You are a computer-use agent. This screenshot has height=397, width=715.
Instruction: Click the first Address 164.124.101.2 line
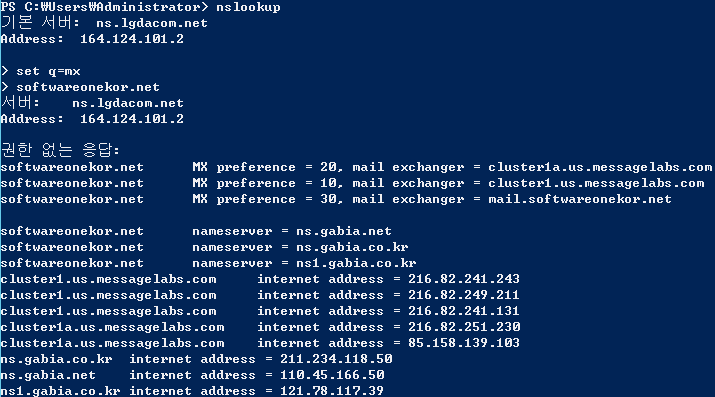(92, 39)
